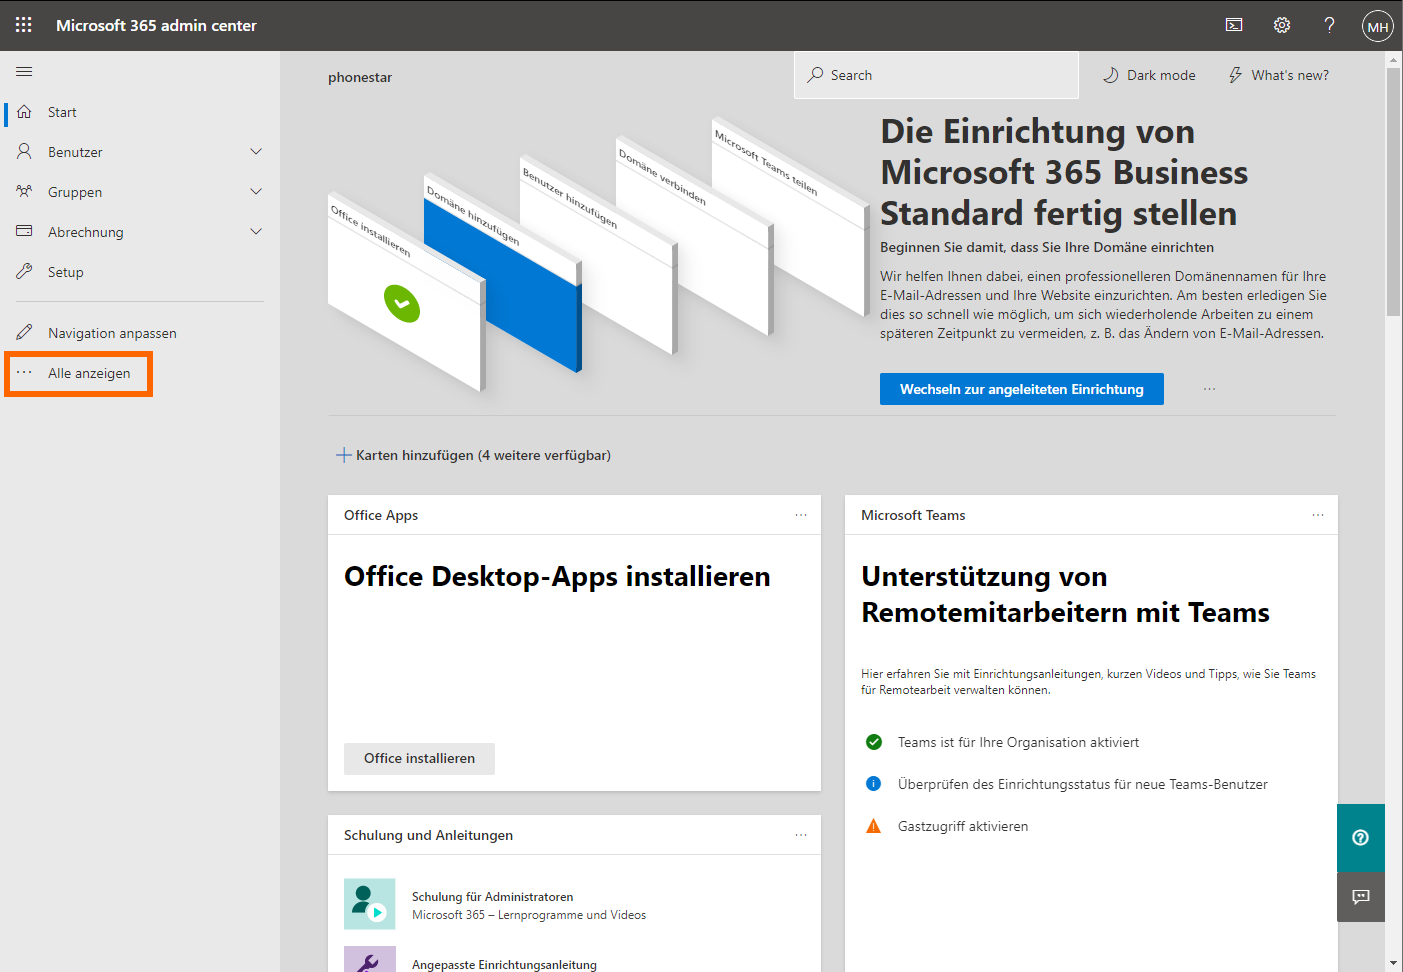Open the Gruppen navigation item
The height and width of the screenshot is (972, 1403).
(x=75, y=192)
